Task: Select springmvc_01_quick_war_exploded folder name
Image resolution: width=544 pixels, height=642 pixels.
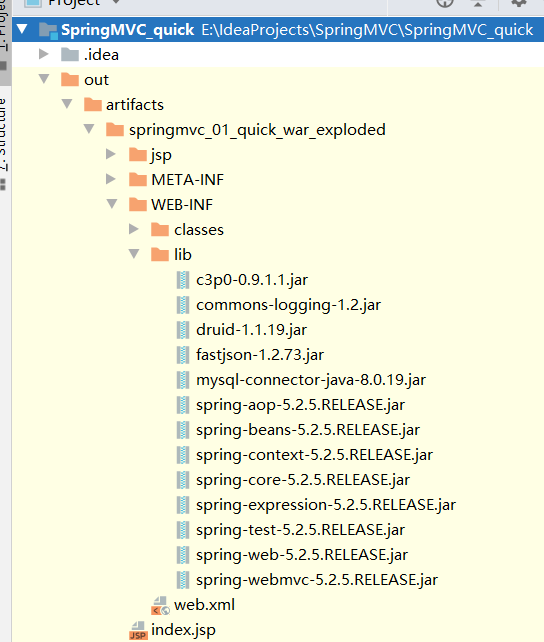Action: [x=257, y=130]
